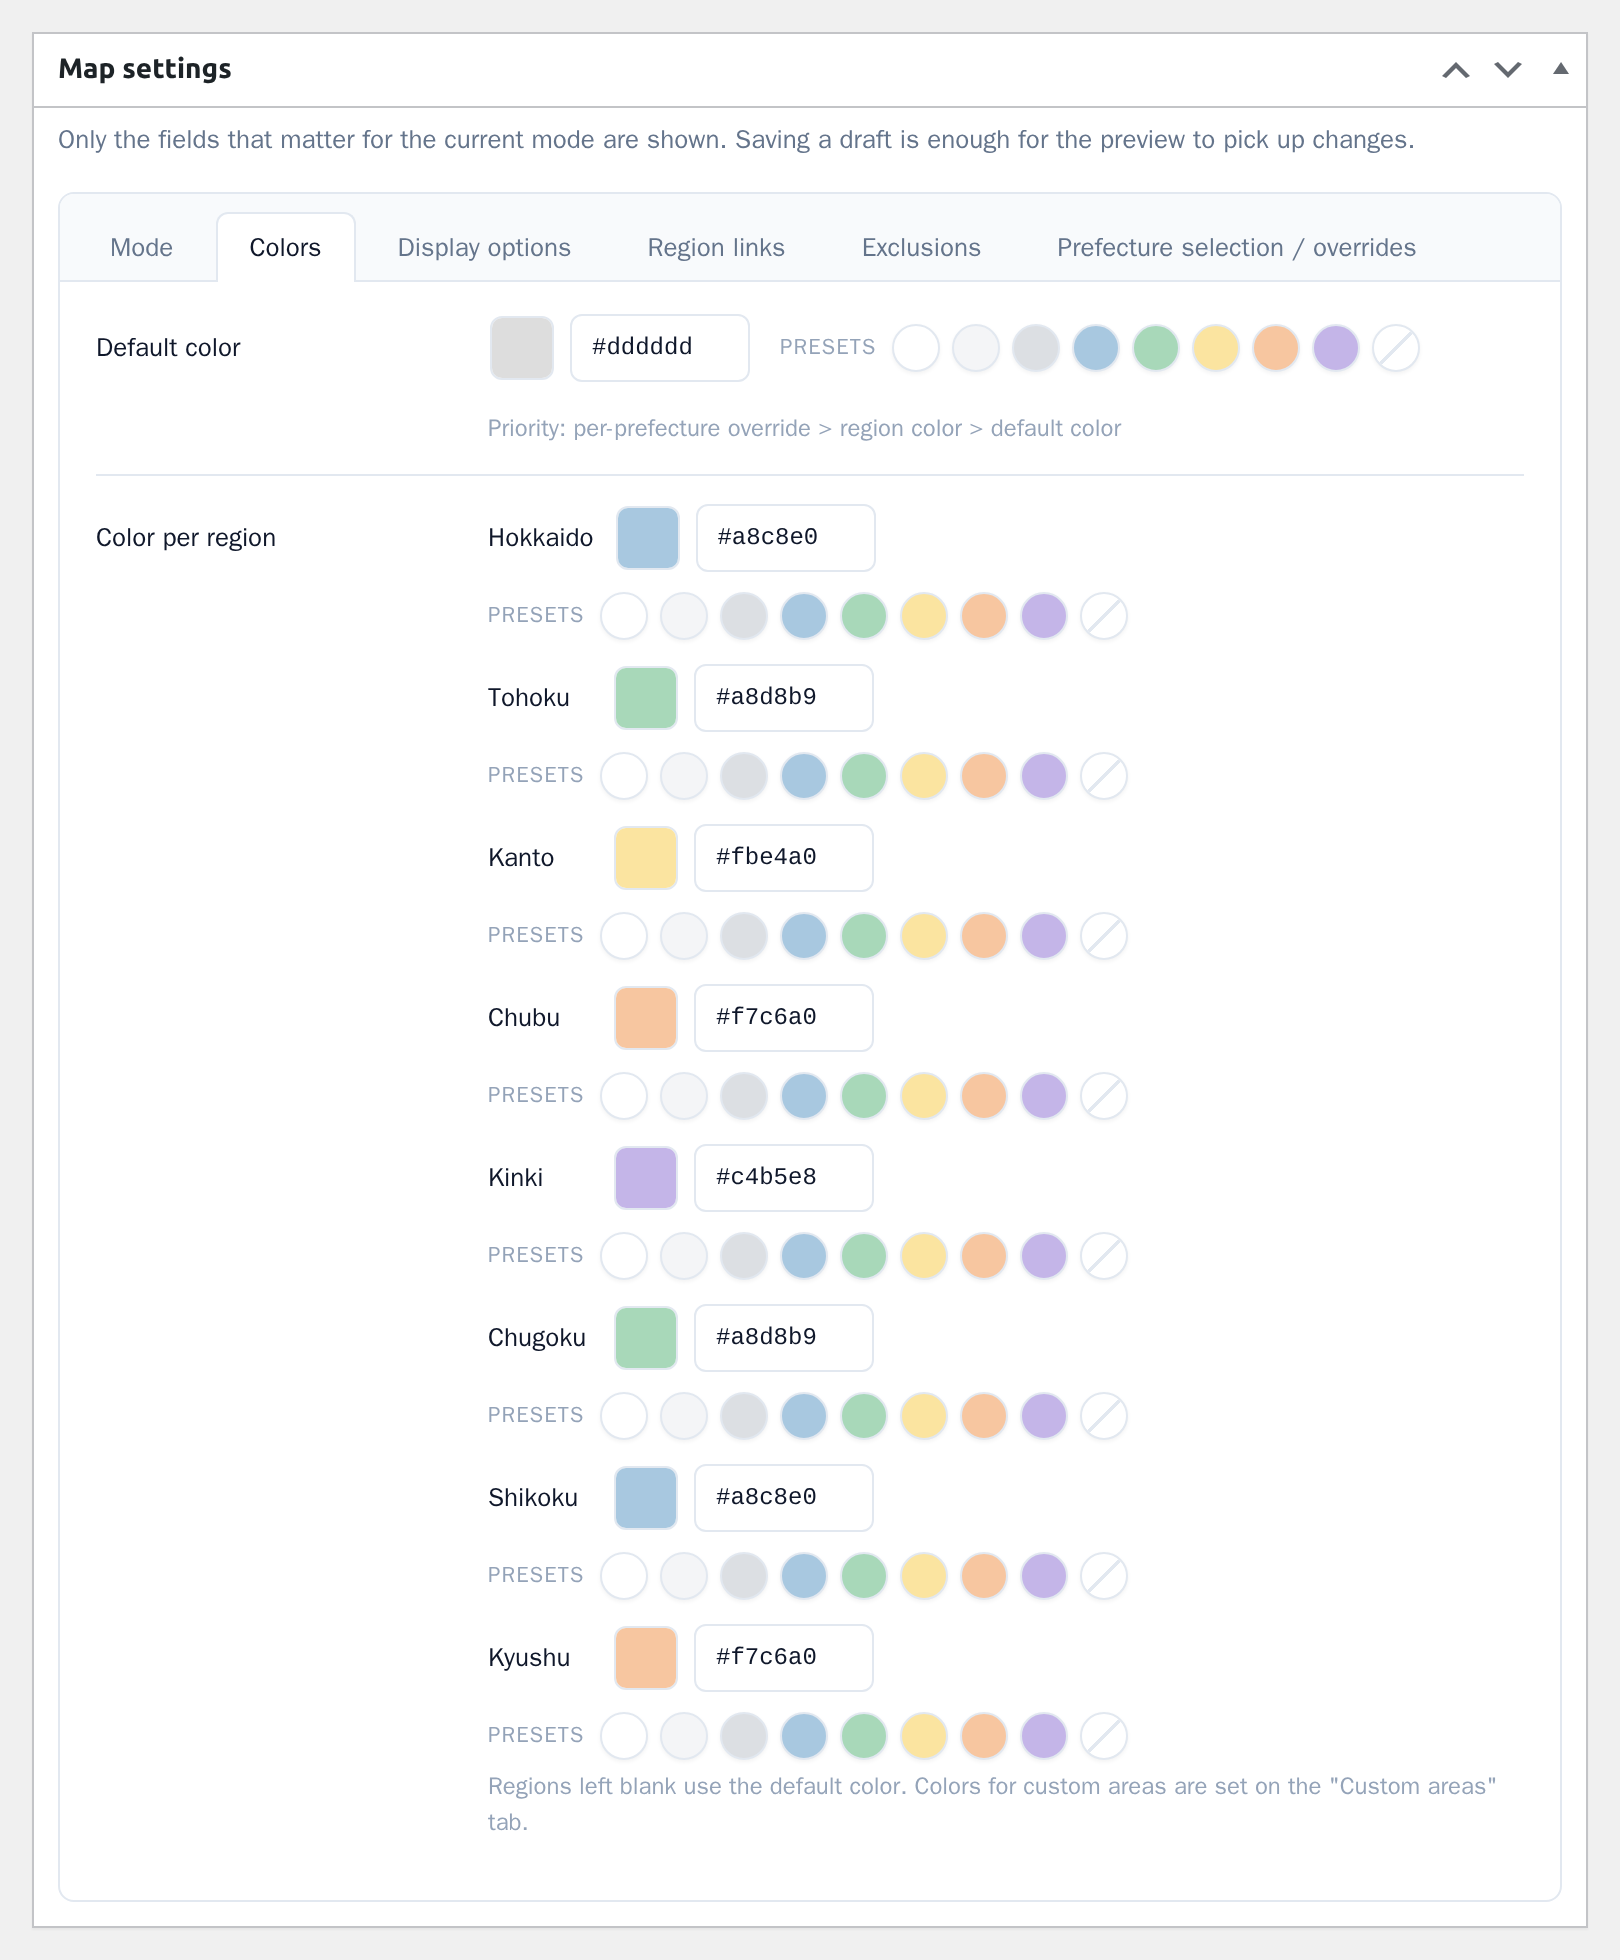Viewport: 1620px width, 1960px height.
Task: Choose the white preset under Chubu
Action: (x=624, y=1096)
